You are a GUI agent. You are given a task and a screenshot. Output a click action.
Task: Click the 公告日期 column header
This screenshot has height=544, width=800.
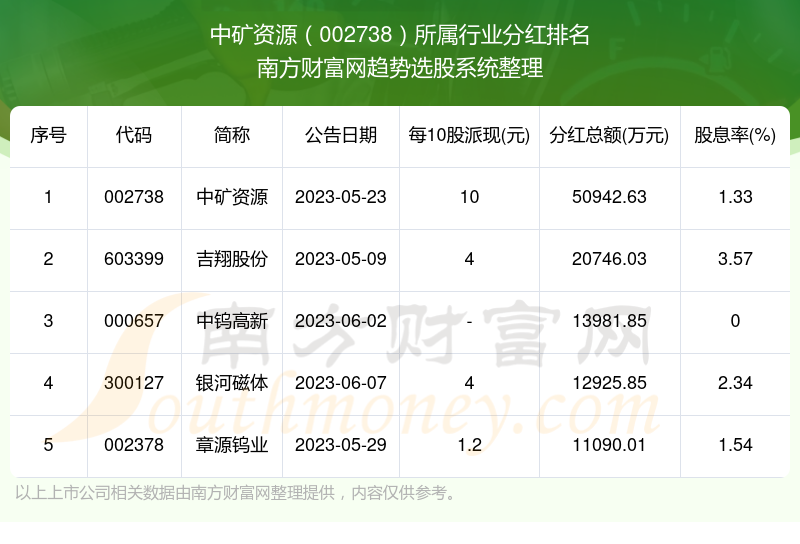[x=341, y=135]
